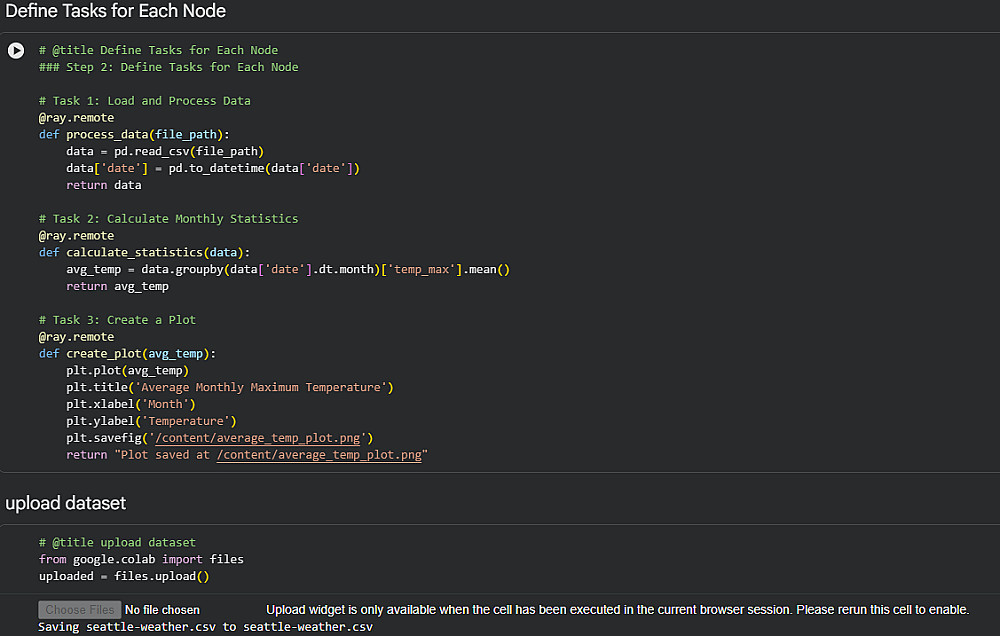Viewport: 1000px width, 636px height.
Task: Run the Define Tasks code cell
Action: click(x=16, y=51)
